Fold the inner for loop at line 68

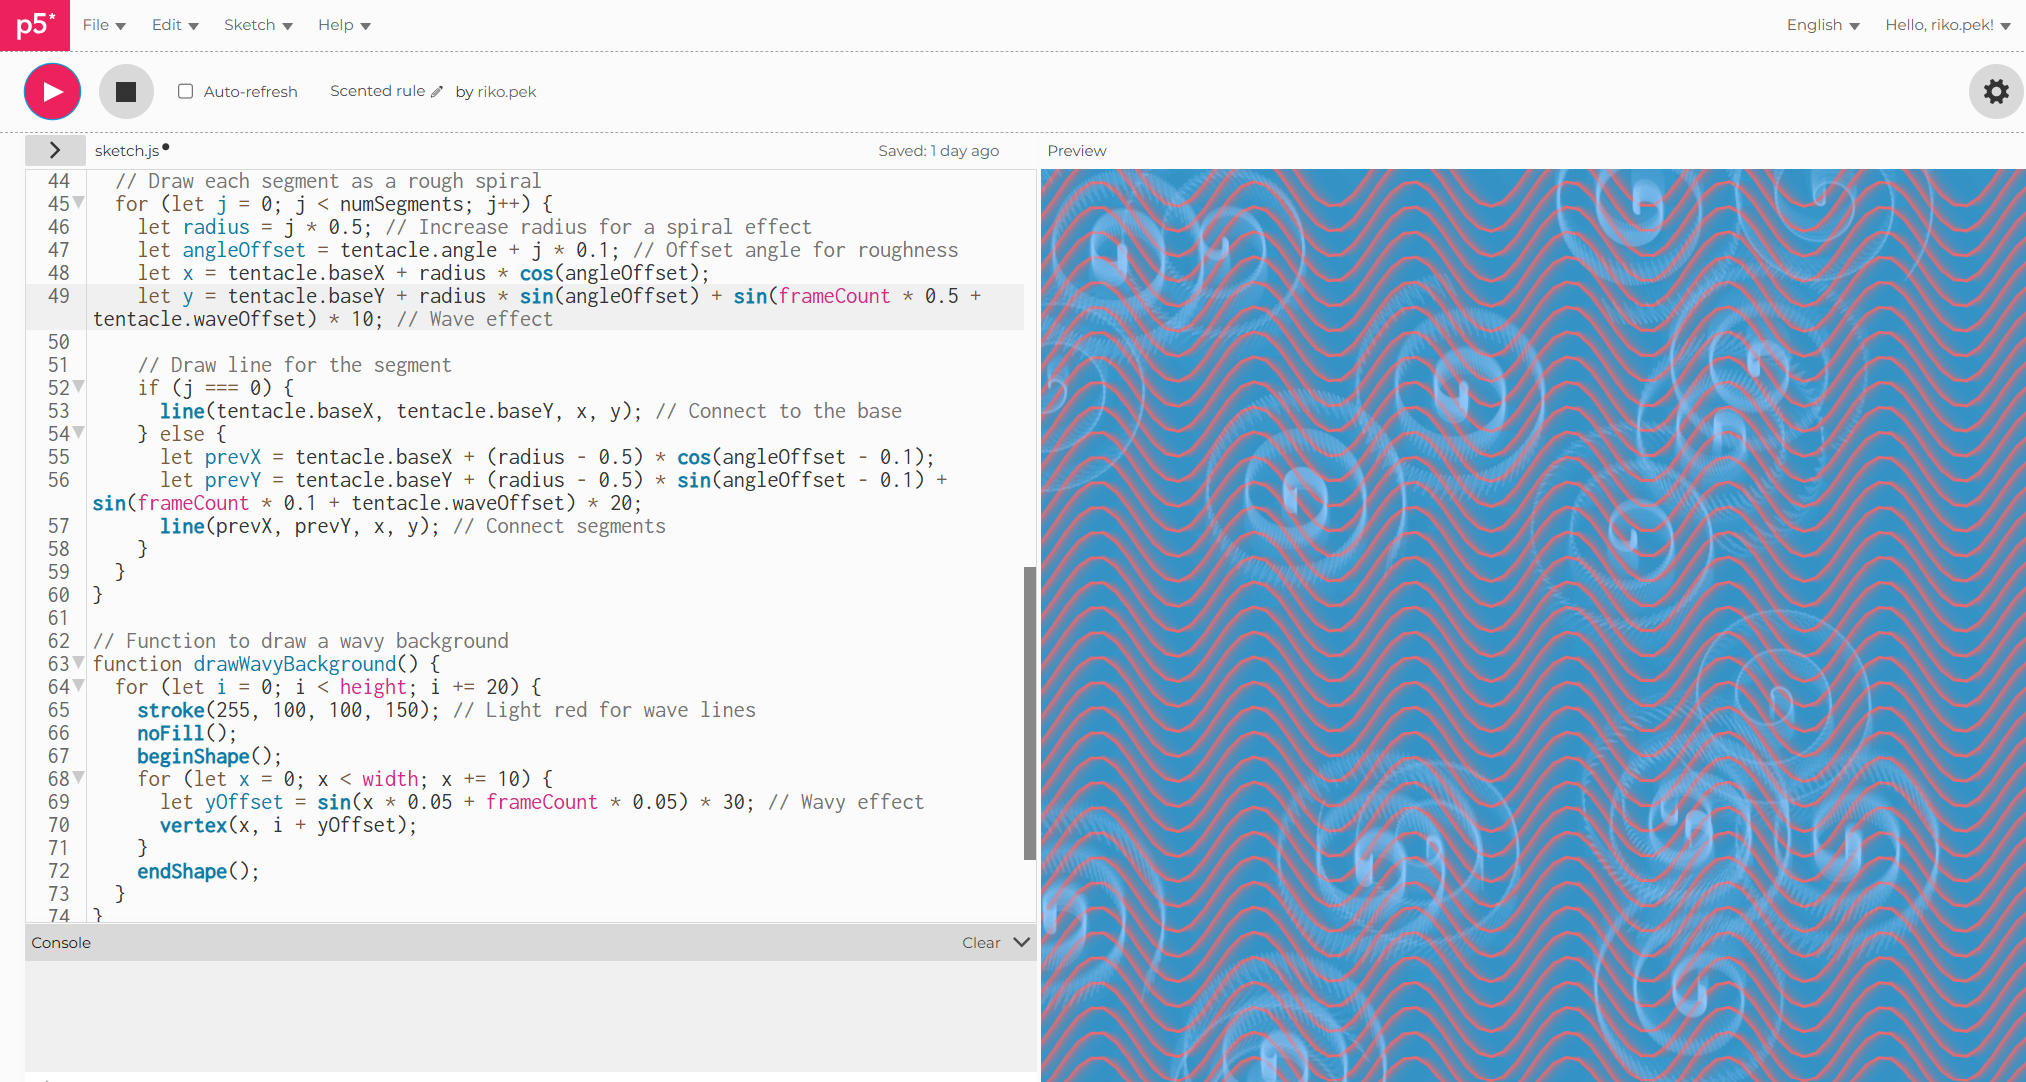(79, 778)
